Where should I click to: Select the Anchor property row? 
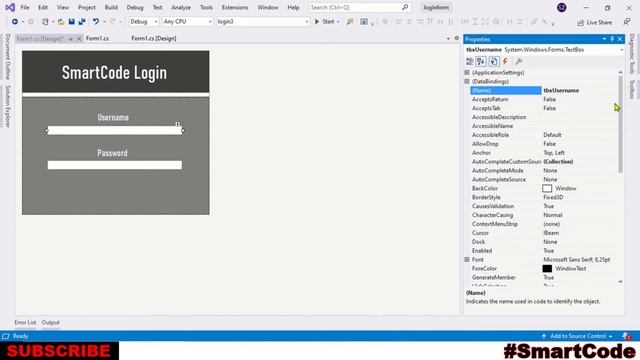[x=543, y=153]
